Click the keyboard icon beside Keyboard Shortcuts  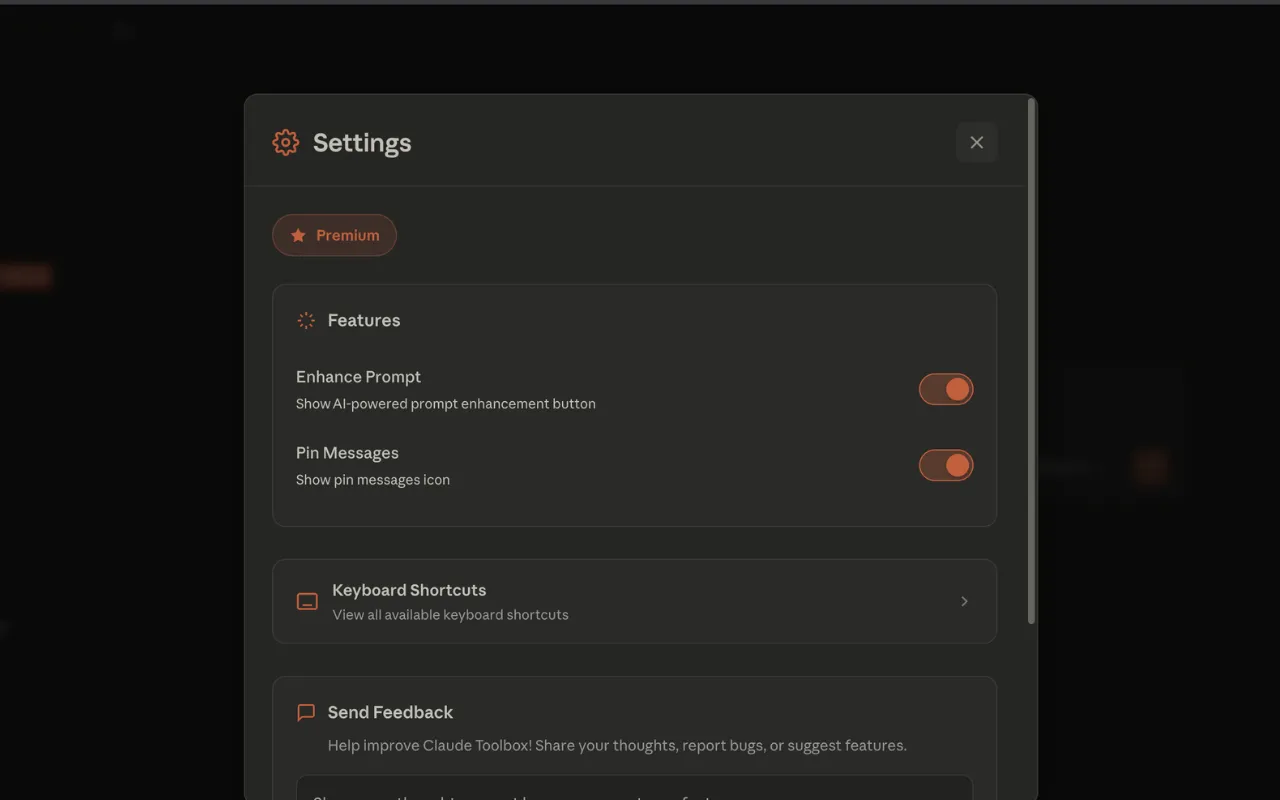(x=308, y=602)
